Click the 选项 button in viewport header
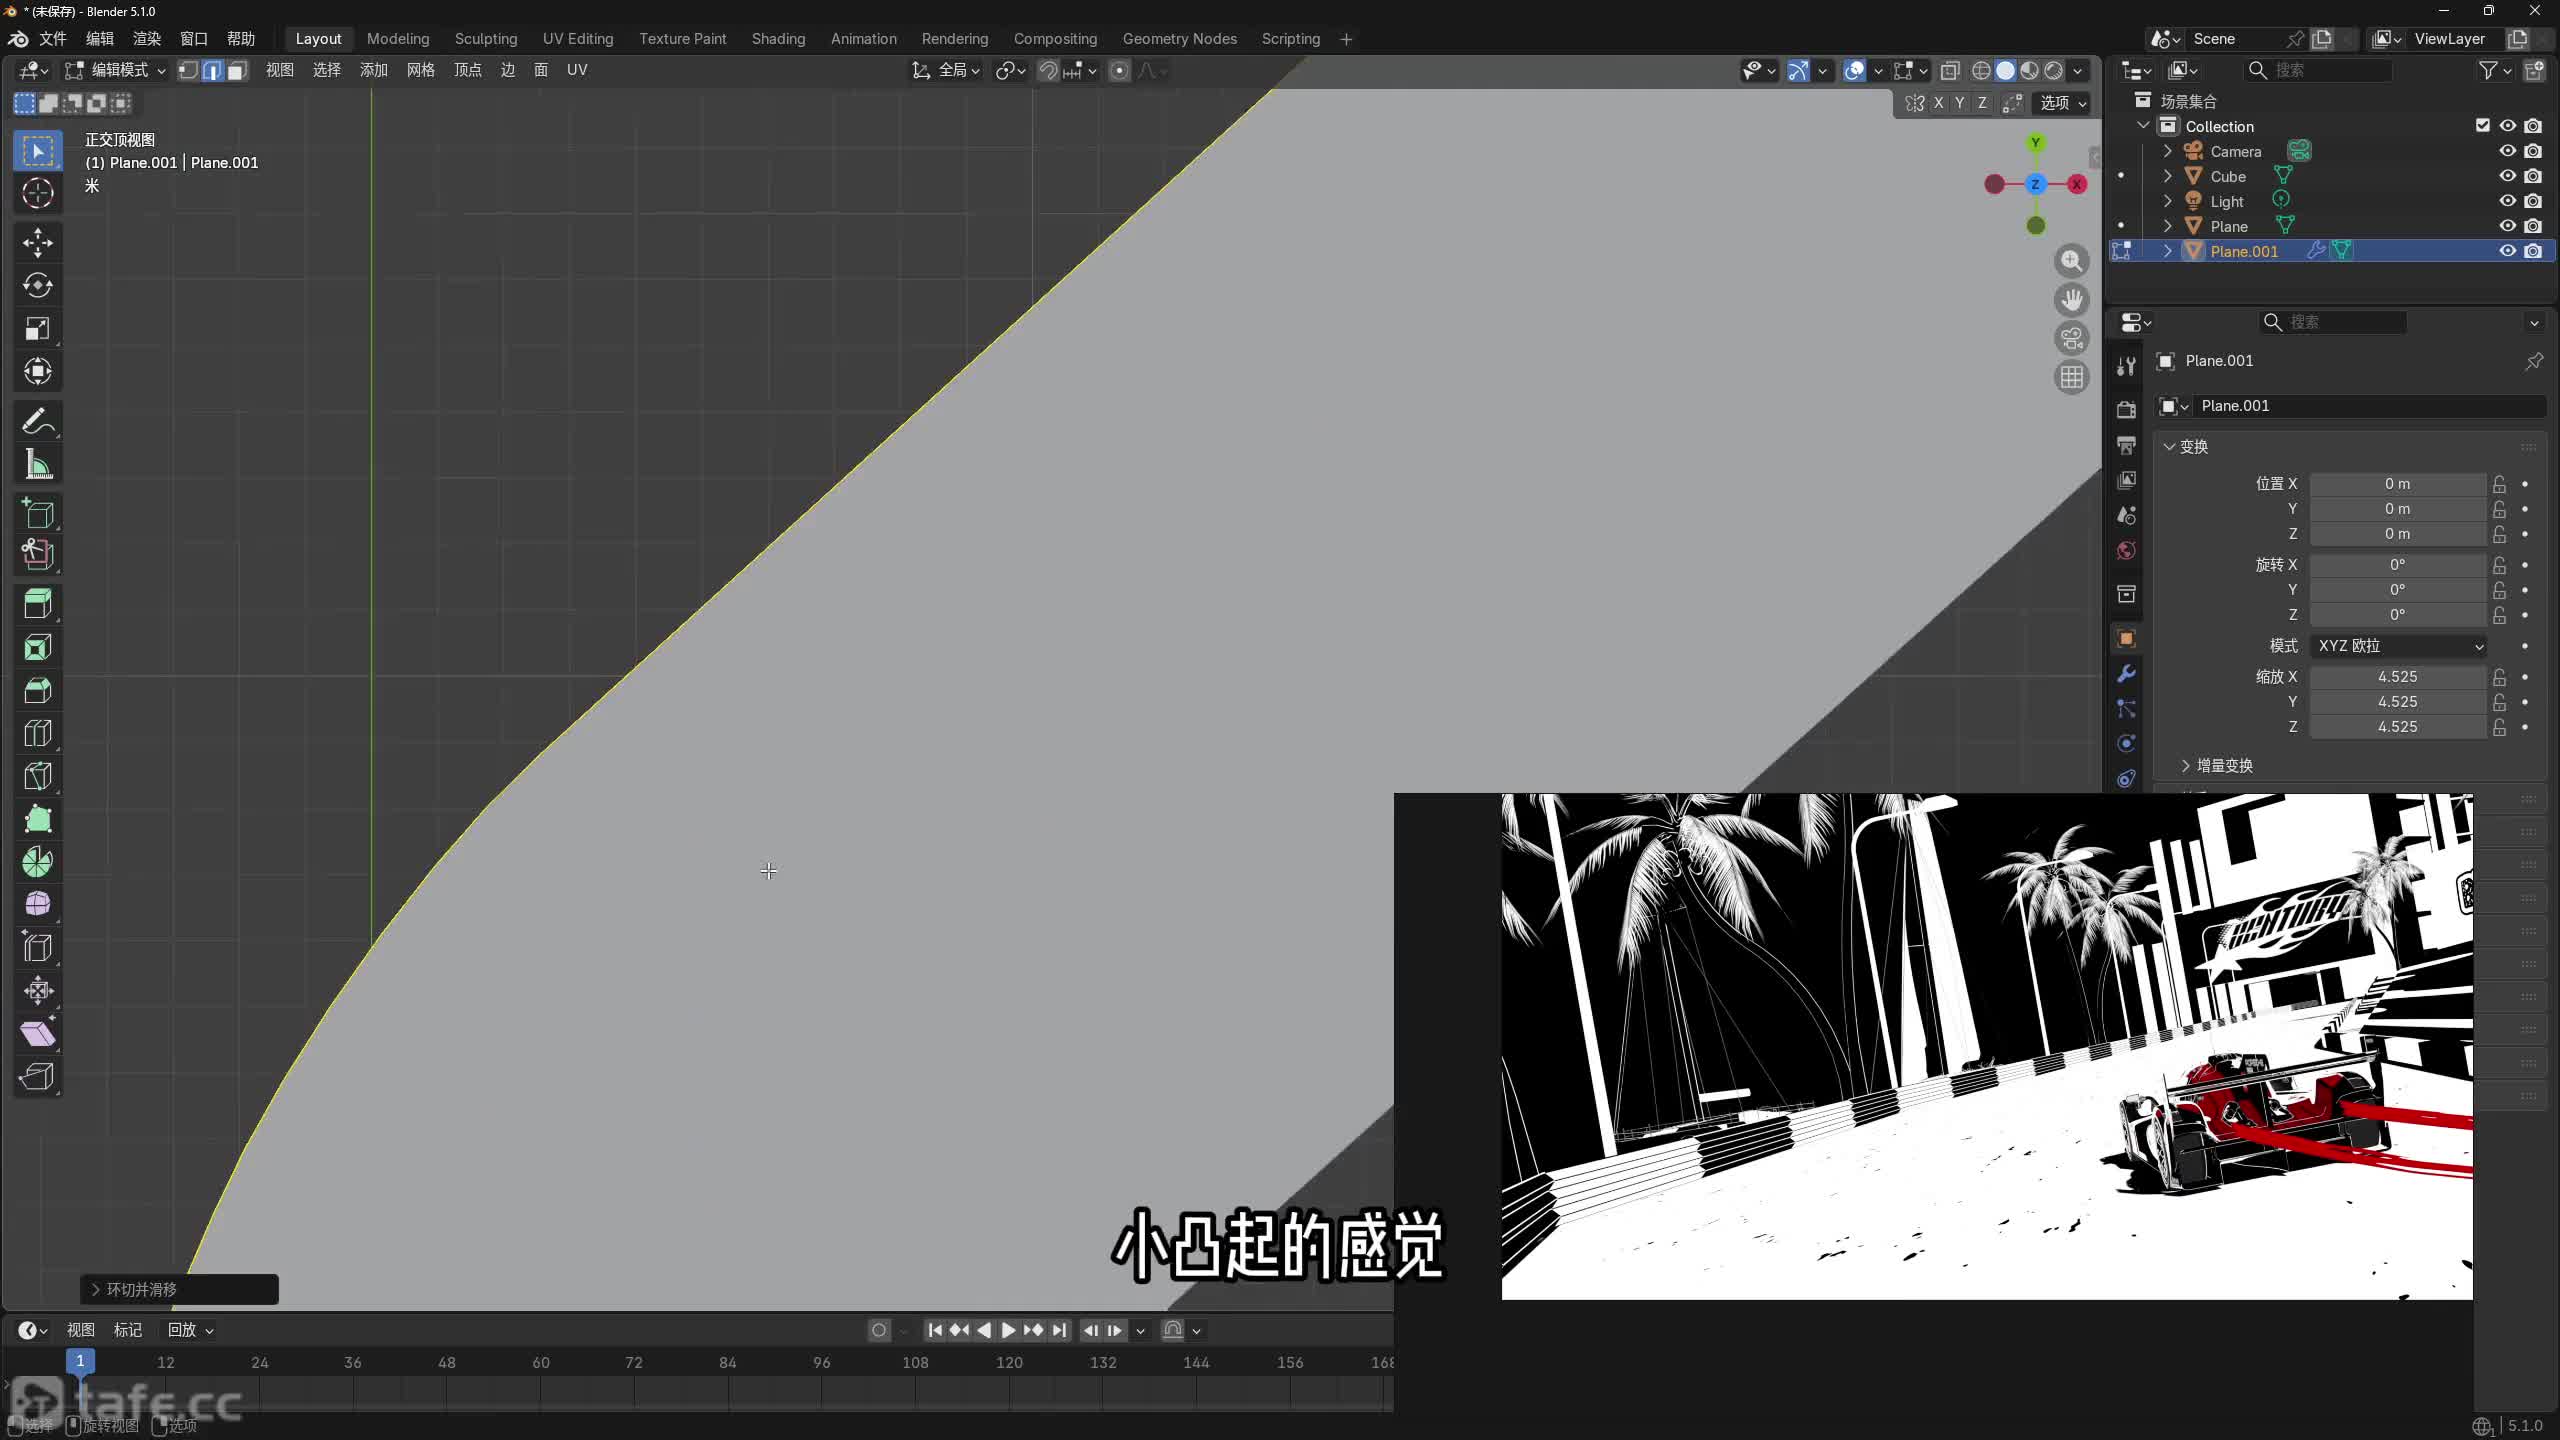 coord(2059,103)
